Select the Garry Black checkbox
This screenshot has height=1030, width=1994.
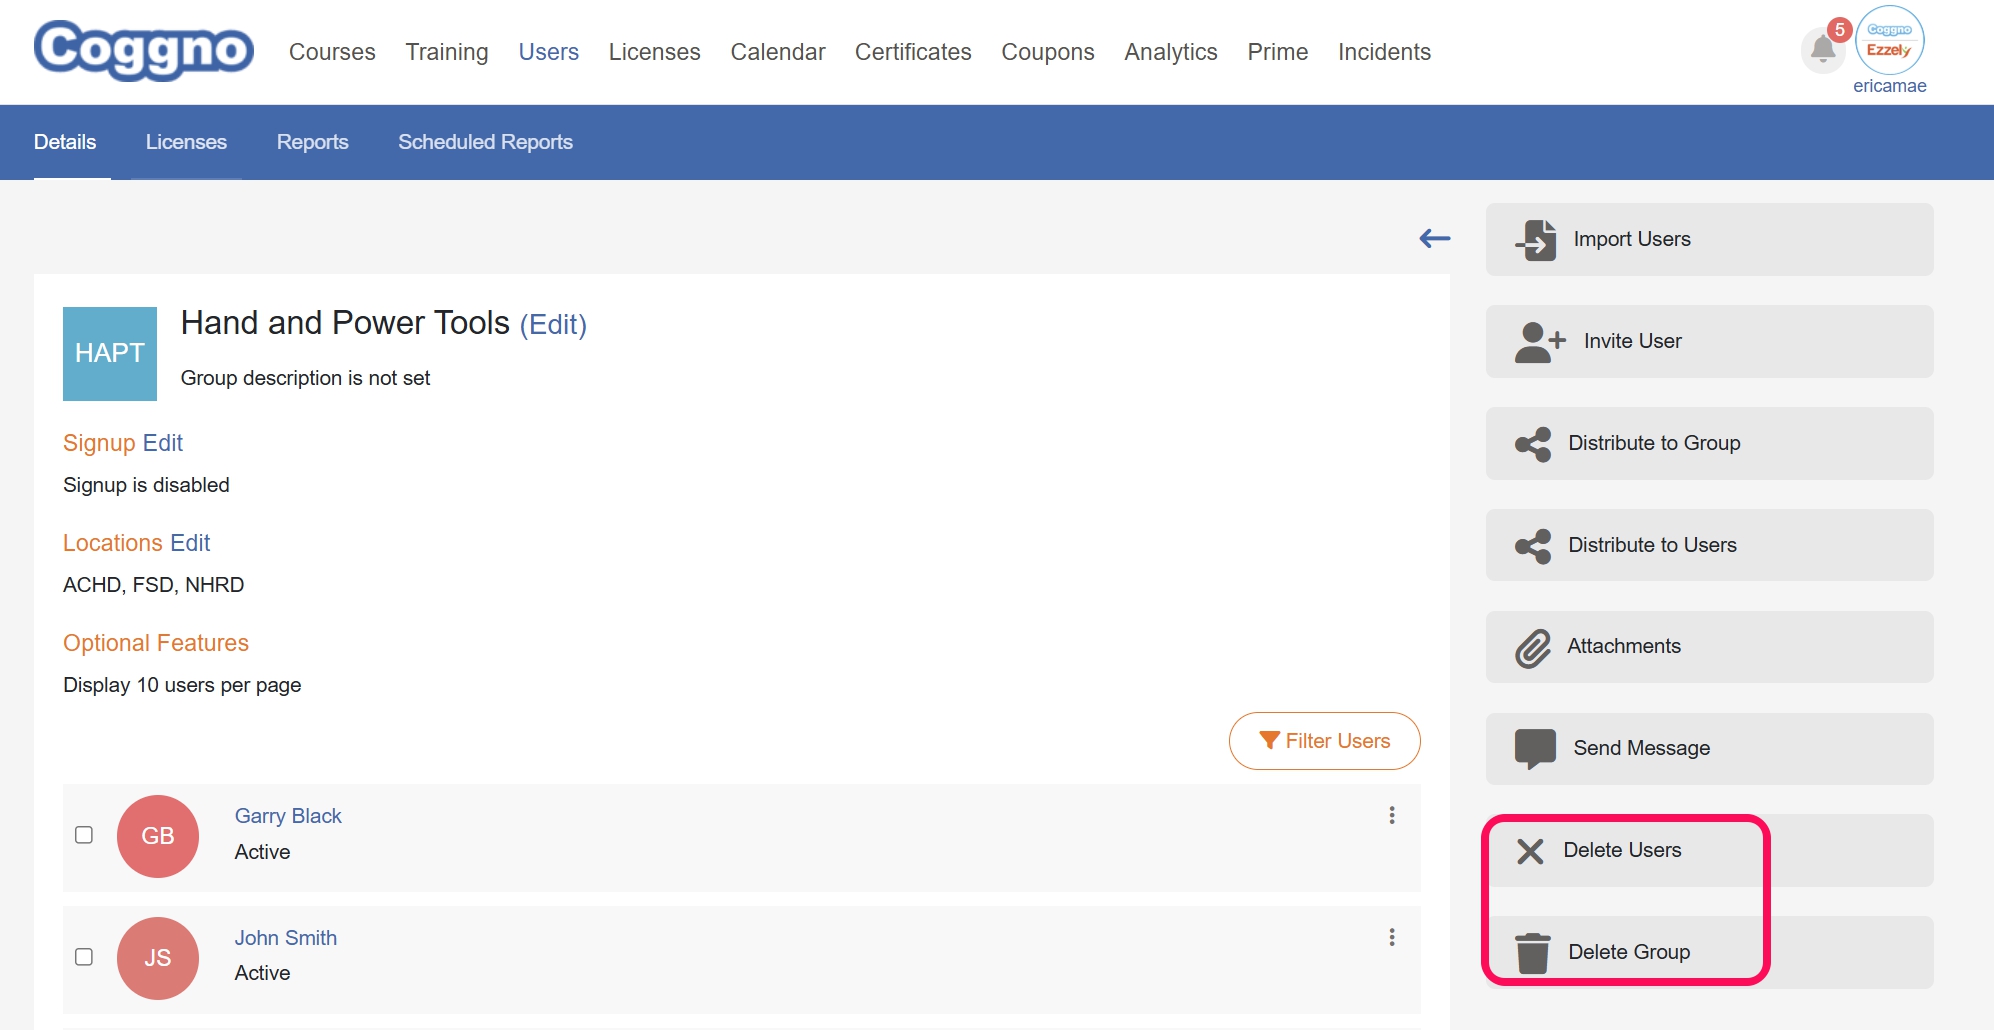tap(84, 835)
